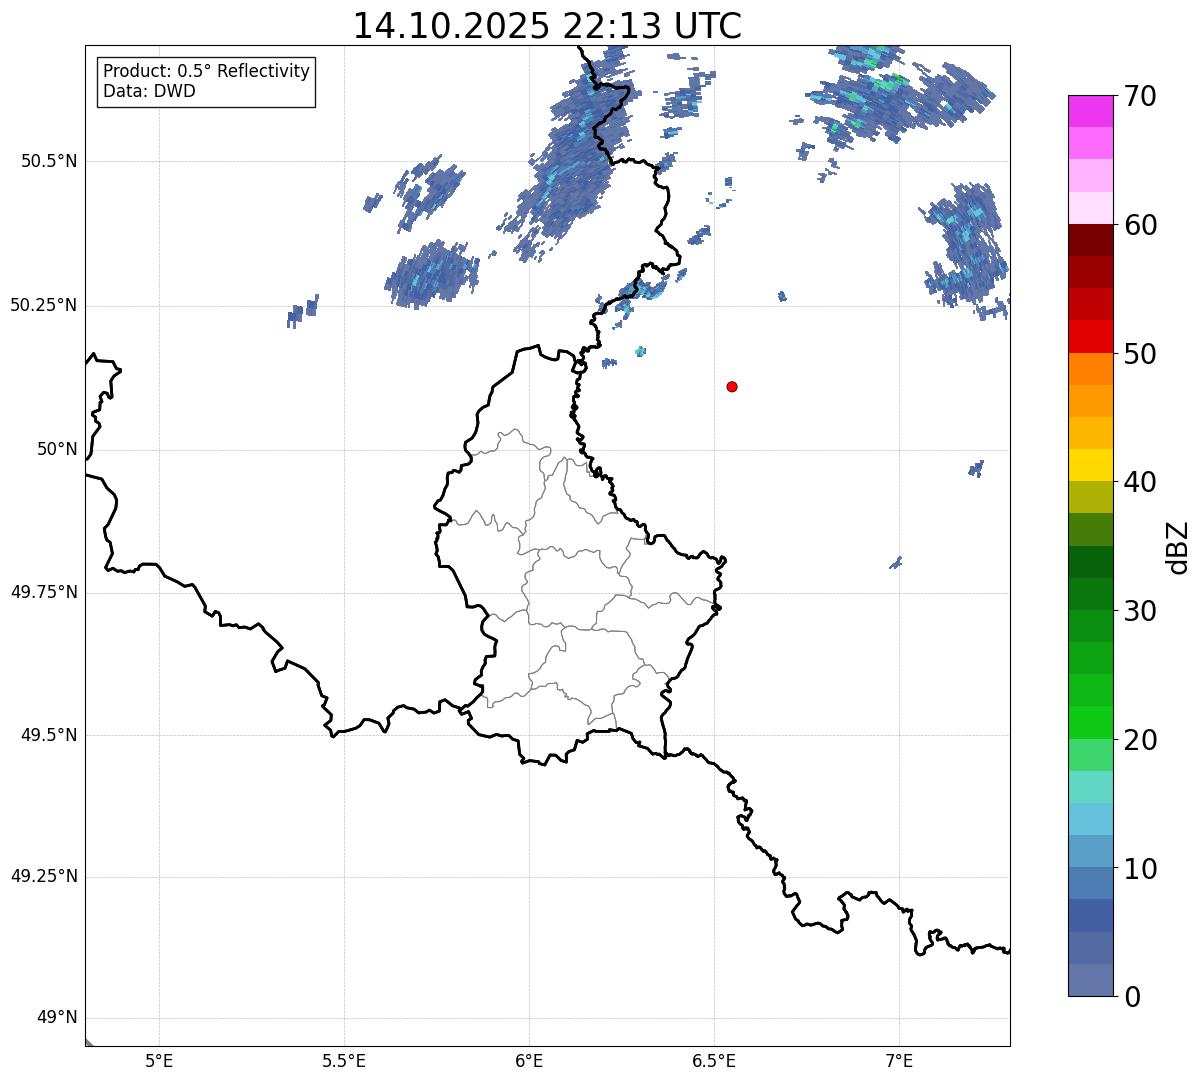Click the dBZ colorbar axis label
Image resolution: width=1202 pixels, height=1081 pixels.
coord(1179,547)
